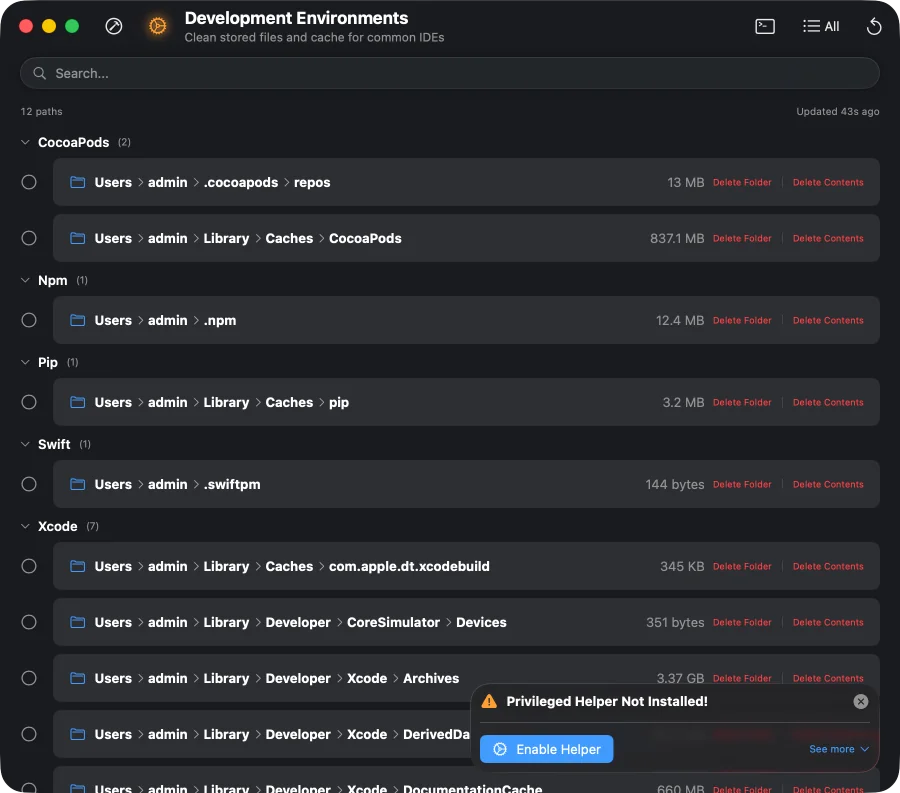
Task: Select the Caches CocoaPods path radio
Action: tap(29, 238)
